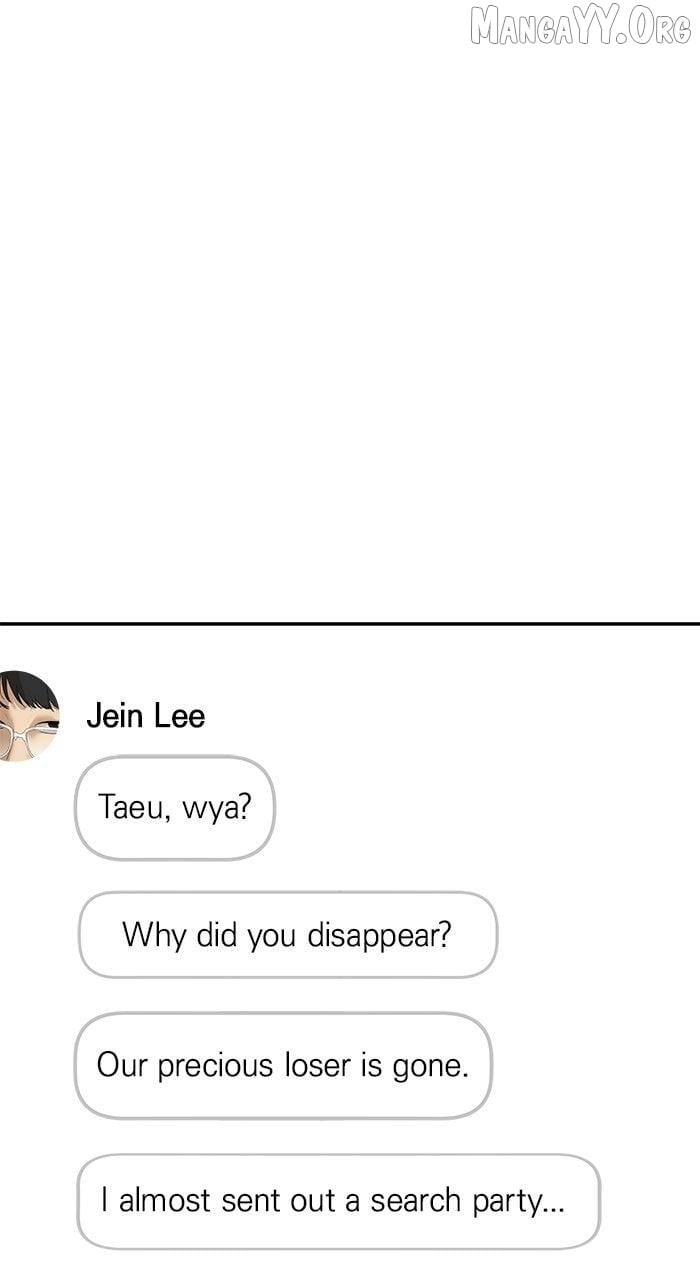Open Jein Lee's profile avatar
The height and width of the screenshot is (1280, 700).
(x=28, y=716)
